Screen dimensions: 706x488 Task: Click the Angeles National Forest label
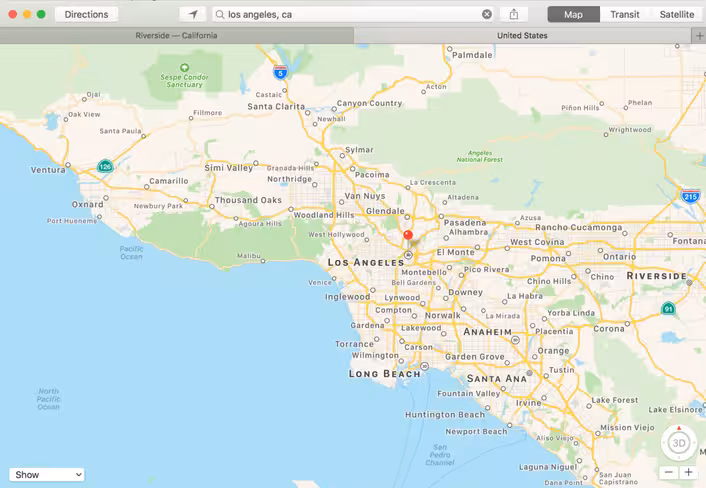click(x=480, y=156)
